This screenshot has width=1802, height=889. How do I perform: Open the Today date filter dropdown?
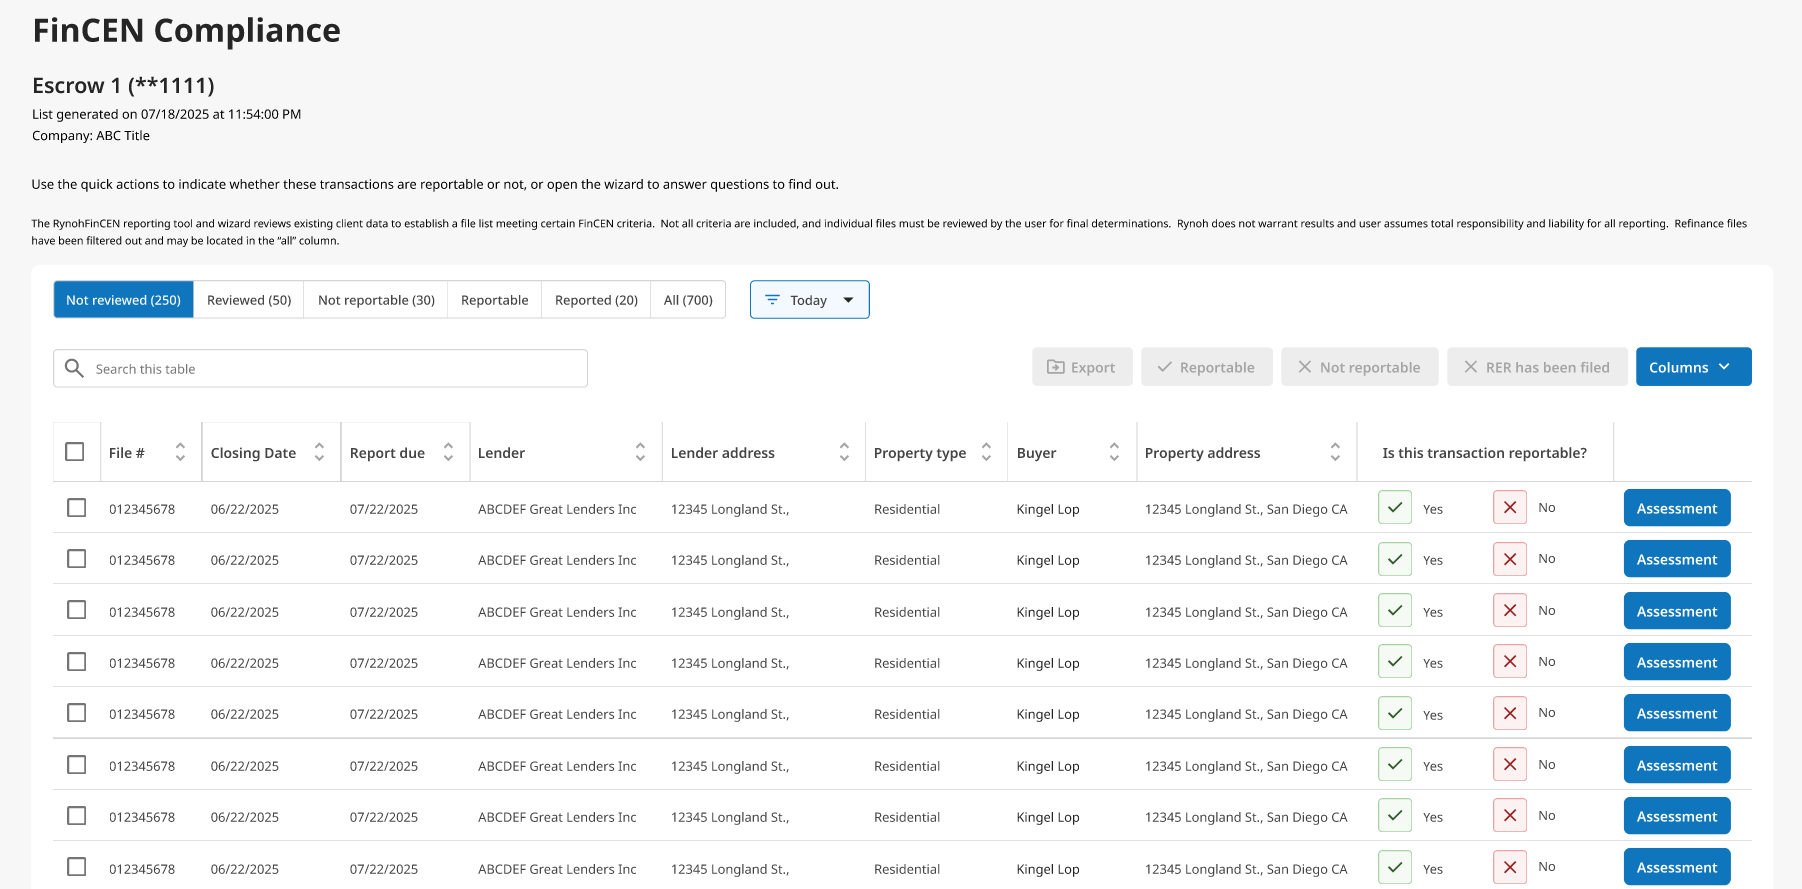809,300
